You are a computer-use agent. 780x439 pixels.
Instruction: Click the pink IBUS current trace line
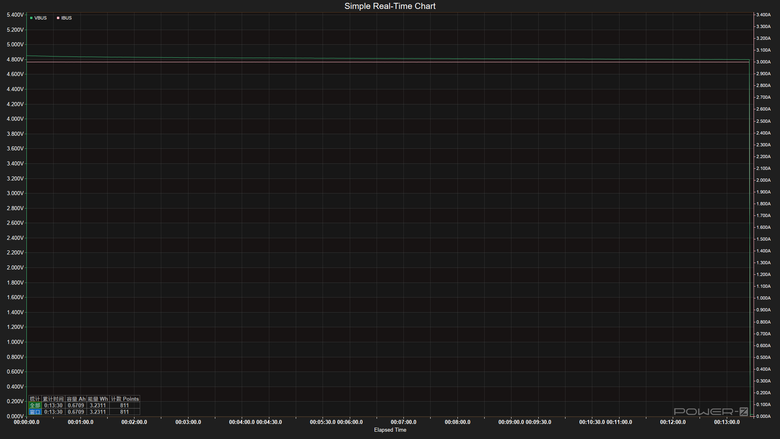point(388,62)
